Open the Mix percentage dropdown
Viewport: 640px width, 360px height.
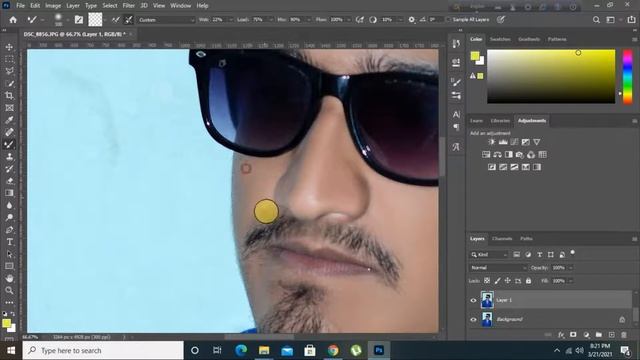tap(308, 20)
